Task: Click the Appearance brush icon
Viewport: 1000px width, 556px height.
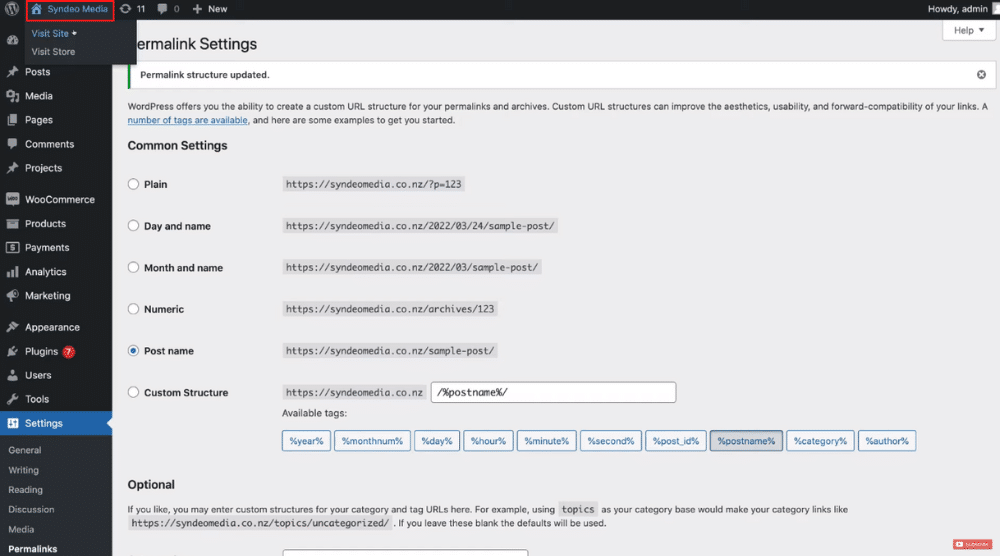Action: pos(12,327)
